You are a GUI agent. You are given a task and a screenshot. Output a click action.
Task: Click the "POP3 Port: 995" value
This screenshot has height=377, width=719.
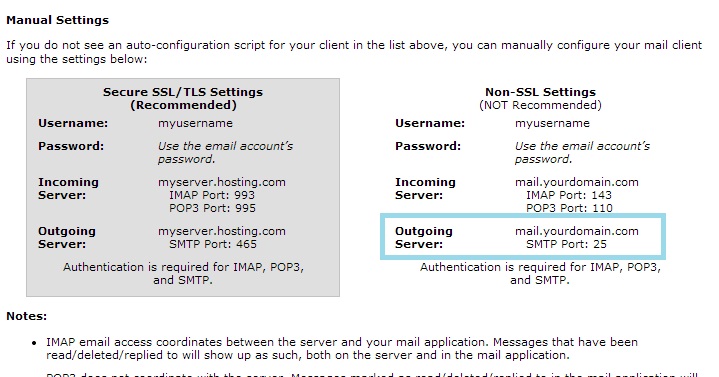point(212,208)
